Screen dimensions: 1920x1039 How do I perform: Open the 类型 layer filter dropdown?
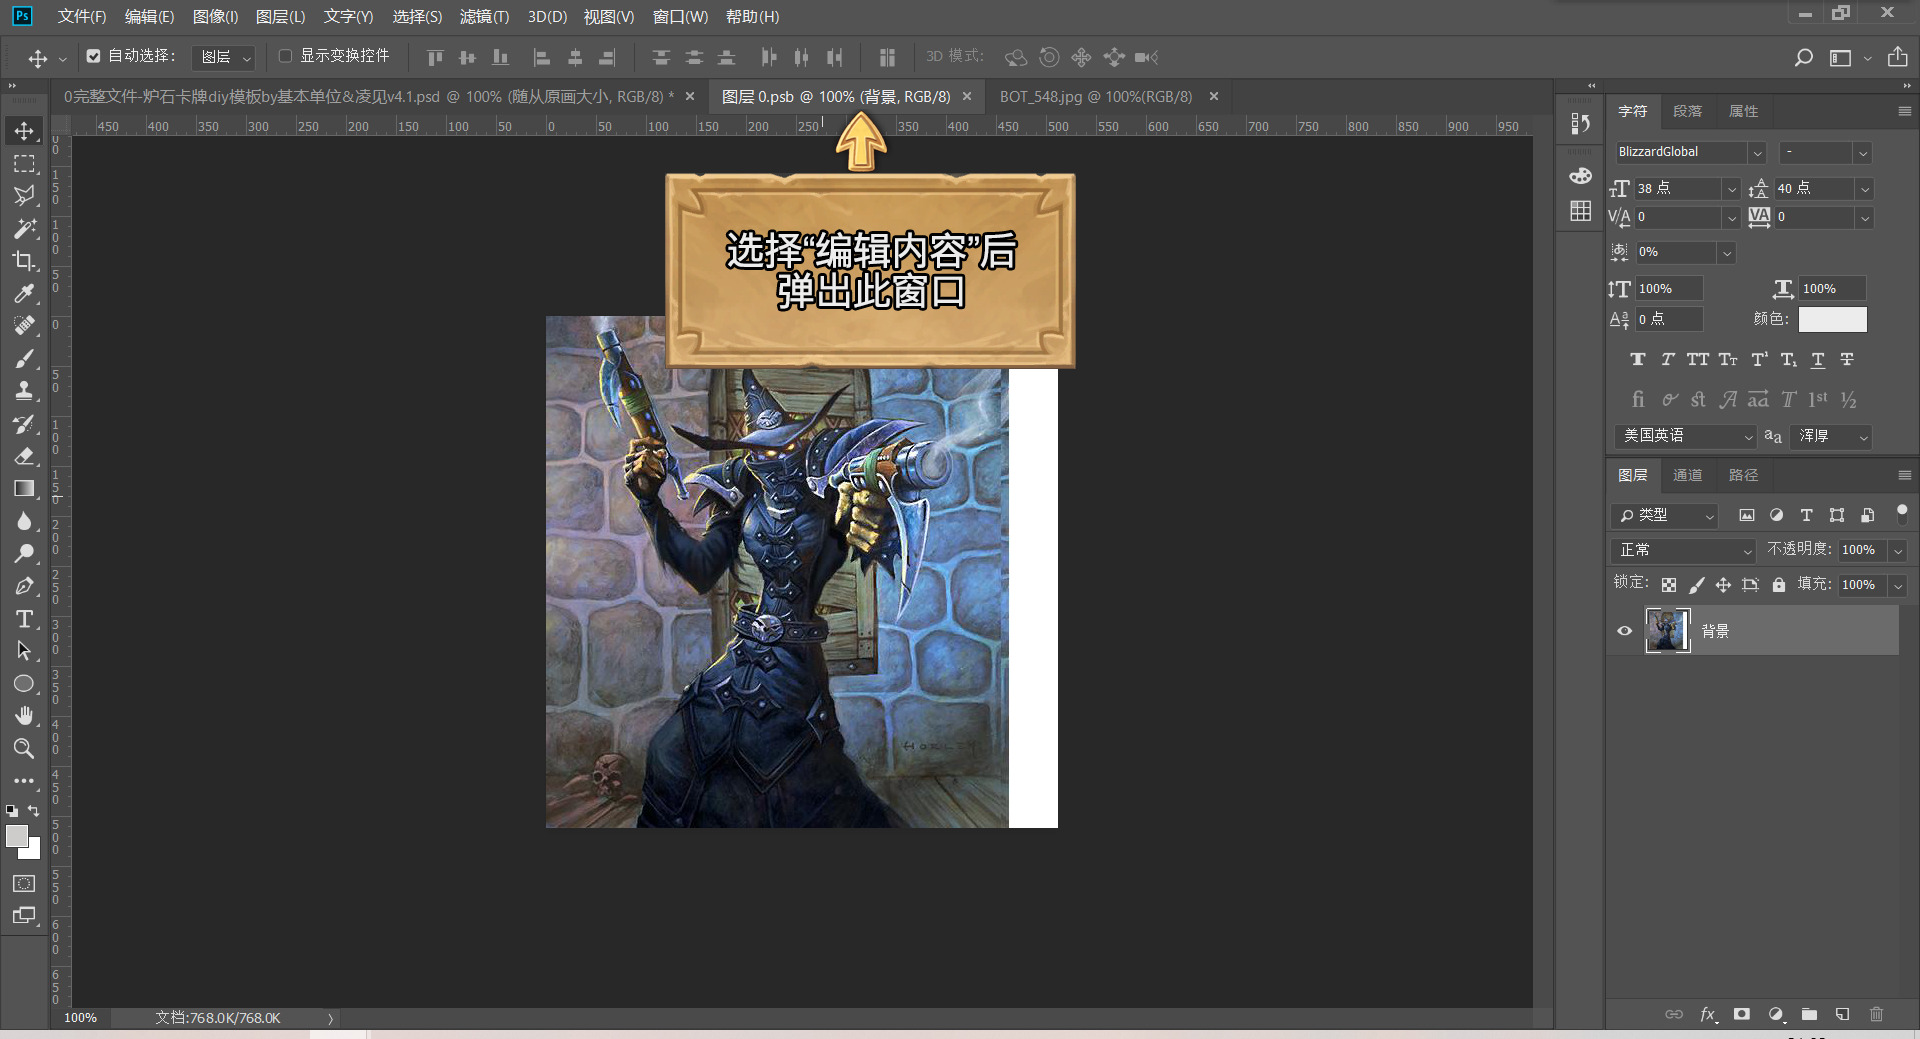tap(1665, 515)
